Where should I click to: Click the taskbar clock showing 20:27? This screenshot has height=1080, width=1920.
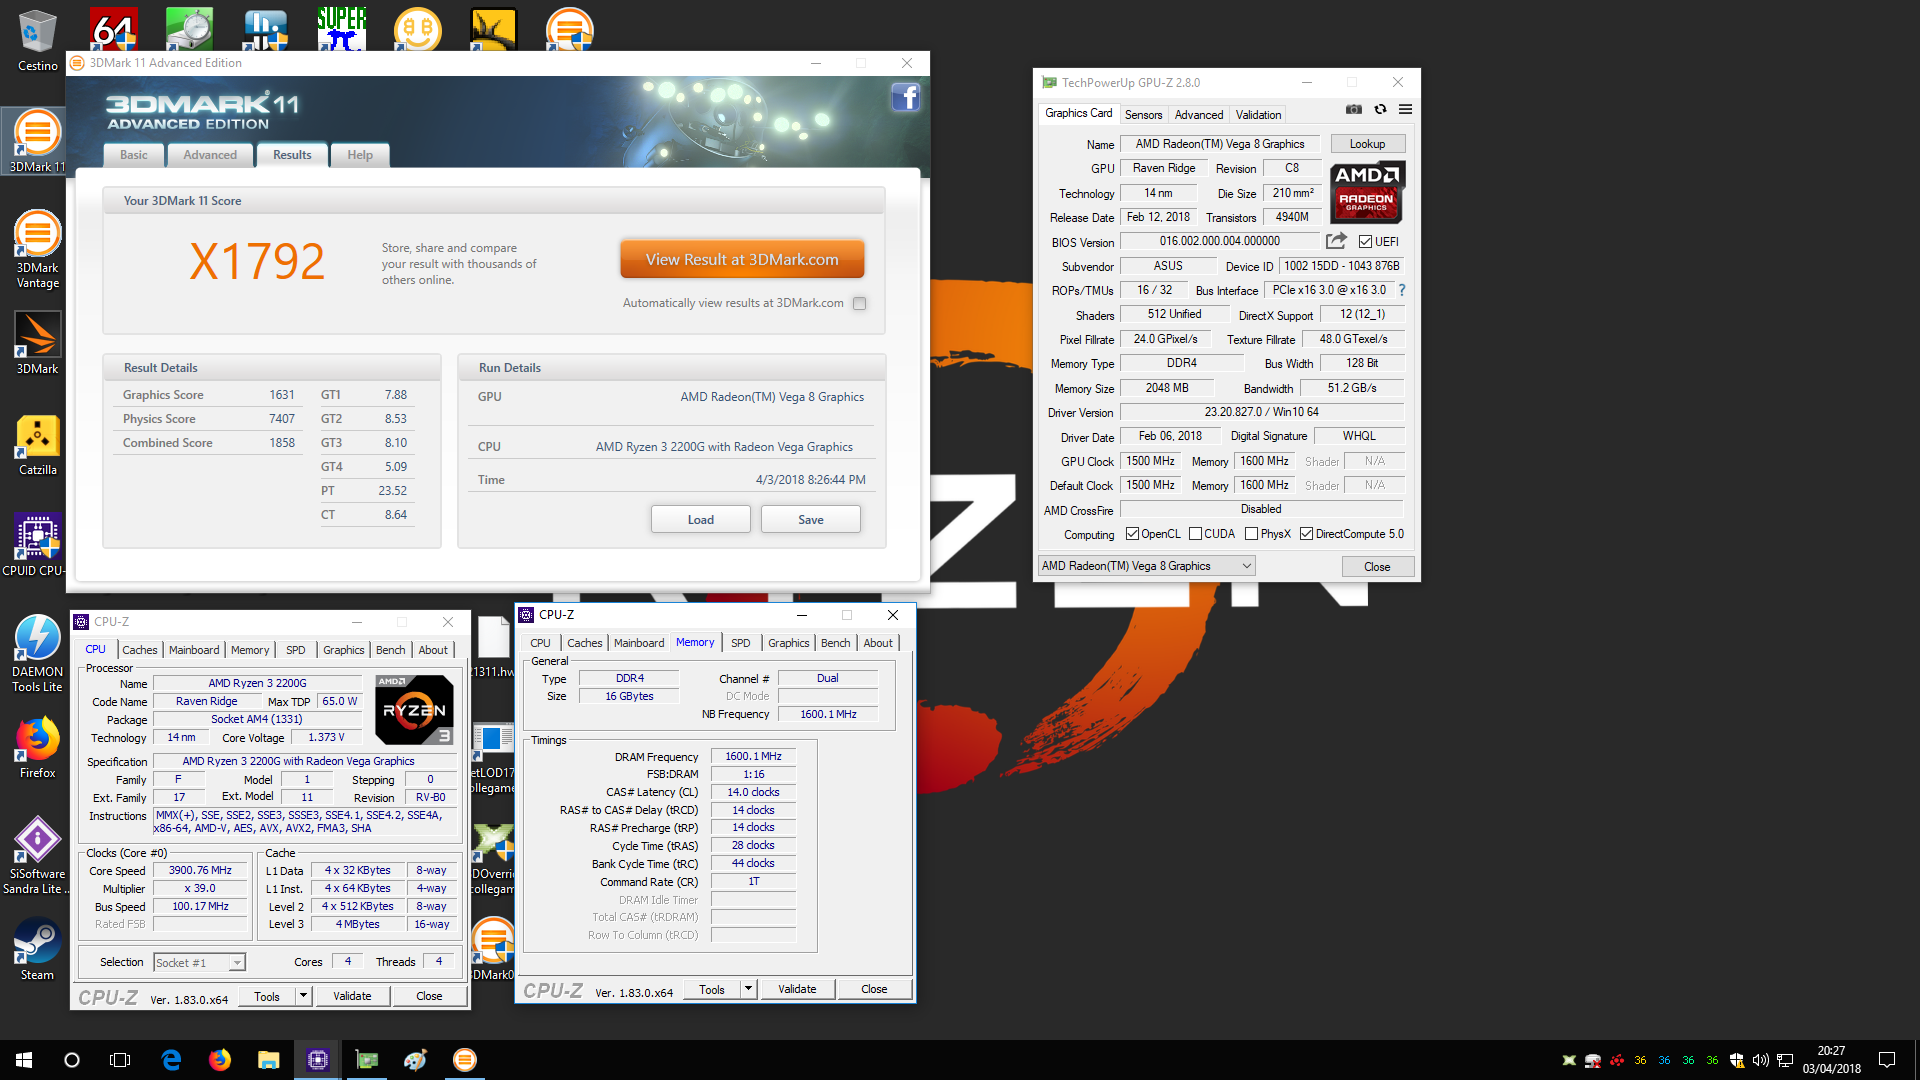tap(1831, 1060)
